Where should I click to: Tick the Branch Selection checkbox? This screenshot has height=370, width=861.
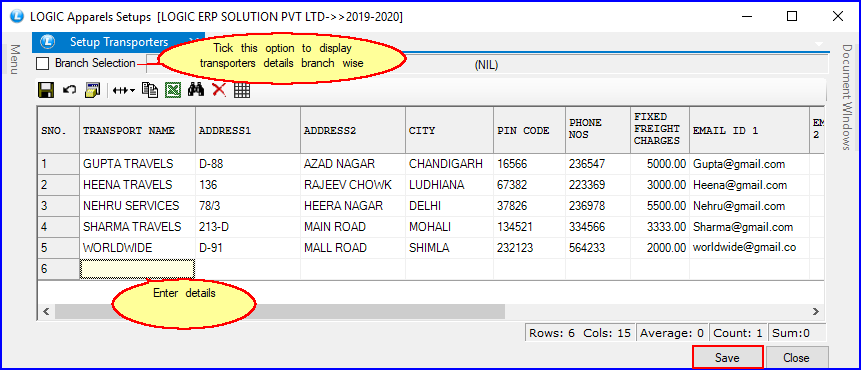pos(42,64)
